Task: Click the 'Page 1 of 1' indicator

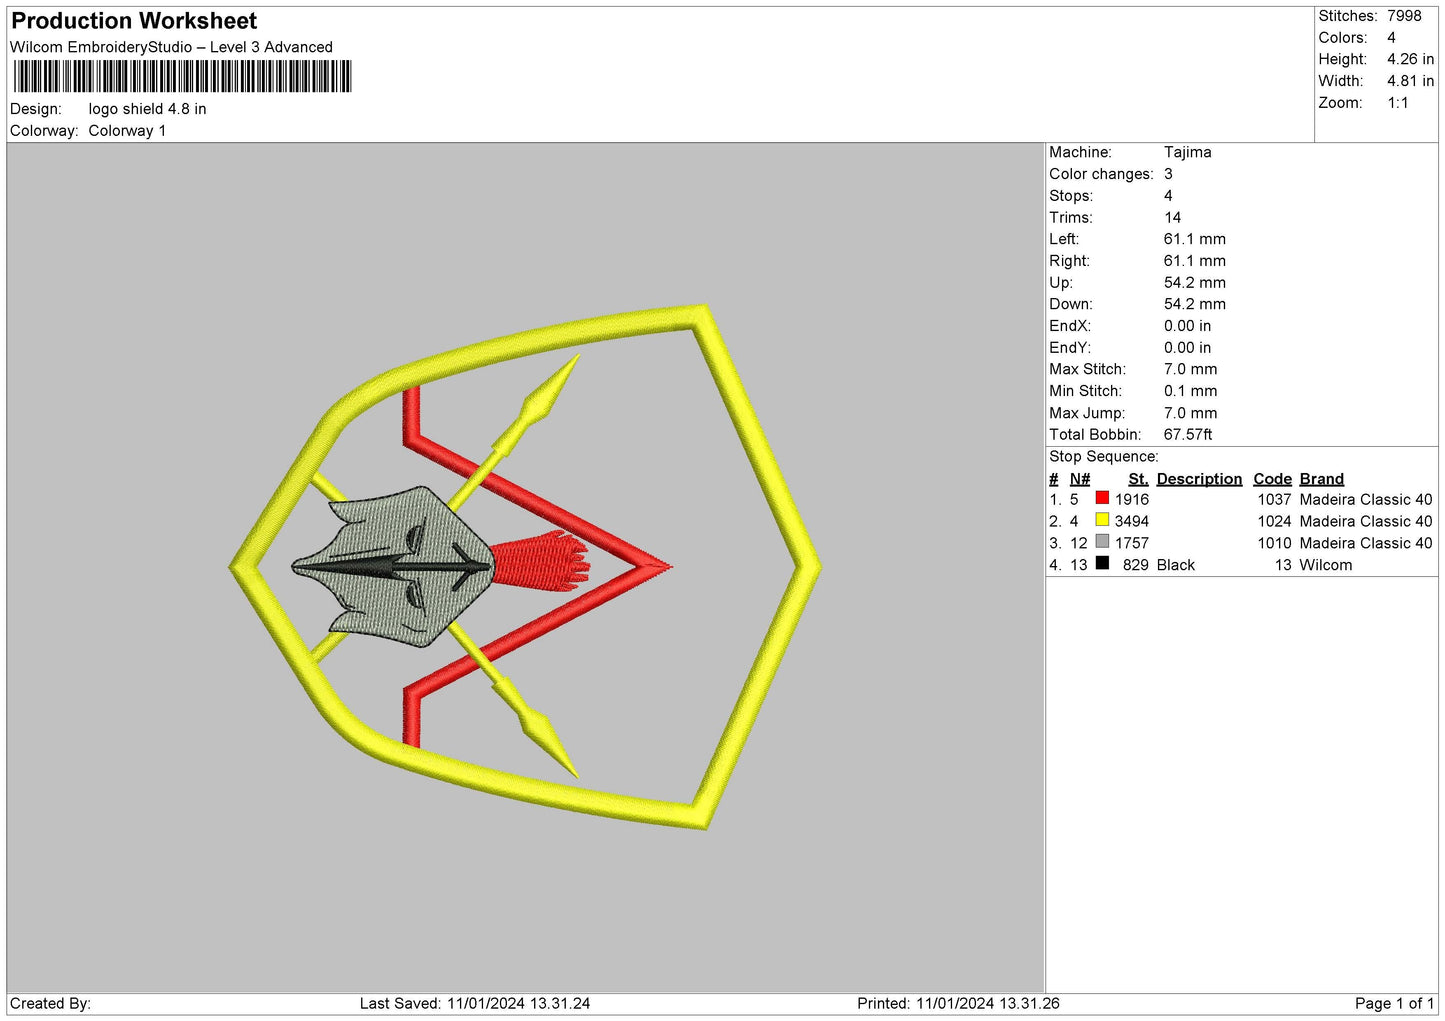Action: coord(1395,1004)
